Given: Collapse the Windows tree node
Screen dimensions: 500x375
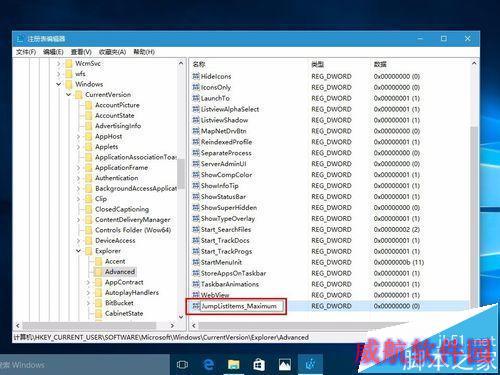Looking at the screenshot, I should pyautogui.click(x=59, y=84).
